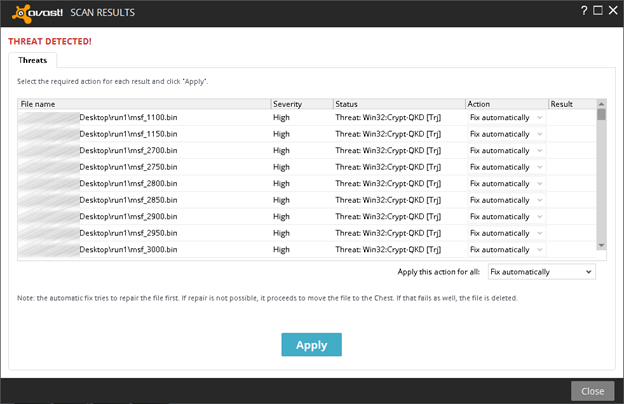Close window using the title bar X

point(612,10)
